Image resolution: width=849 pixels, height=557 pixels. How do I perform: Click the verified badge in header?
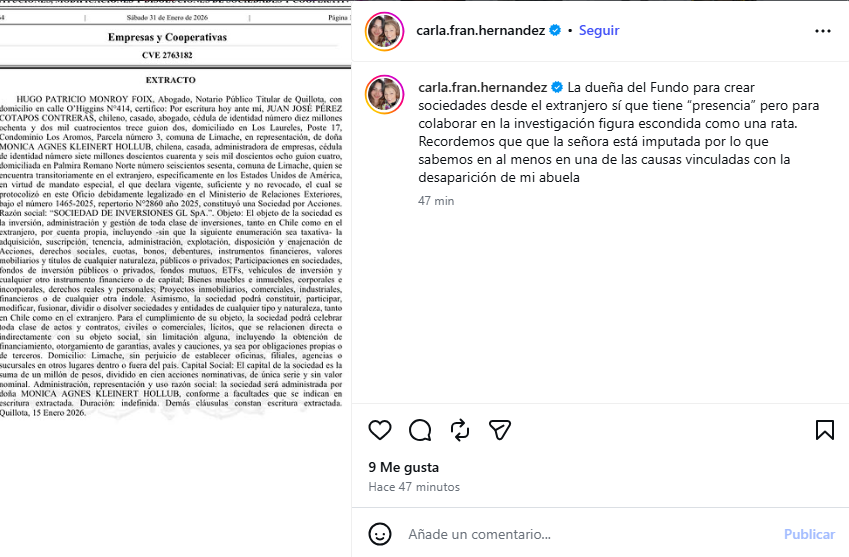tap(555, 30)
